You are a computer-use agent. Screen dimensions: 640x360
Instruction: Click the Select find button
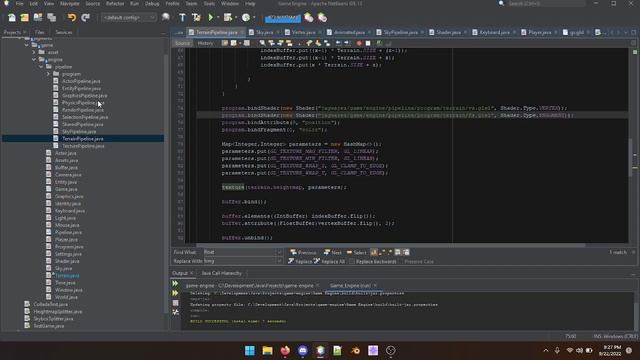356,253
